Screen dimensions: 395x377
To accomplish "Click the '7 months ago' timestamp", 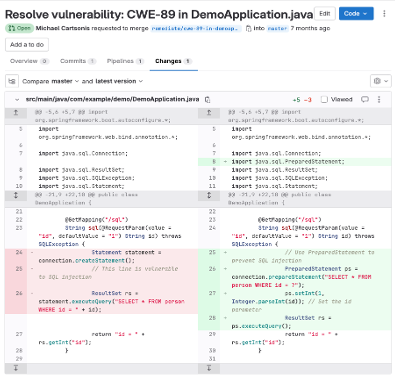I will [x=310, y=28].
